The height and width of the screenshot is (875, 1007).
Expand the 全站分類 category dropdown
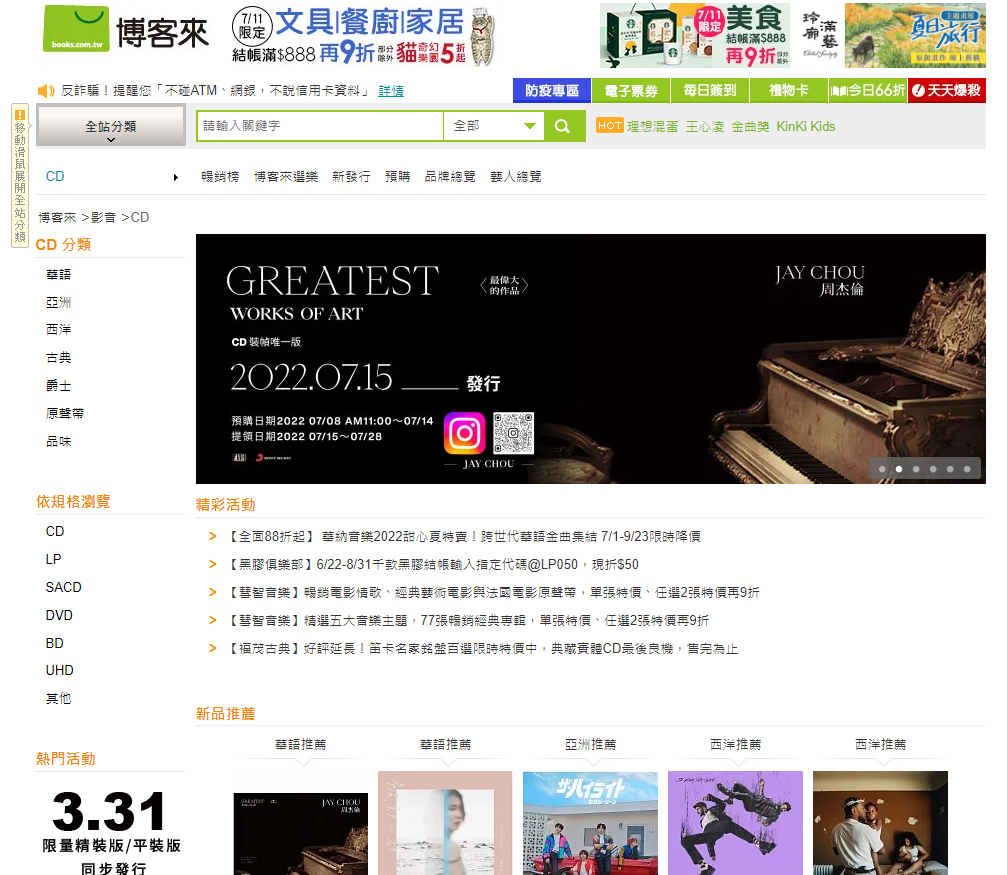tap(110, 127)
